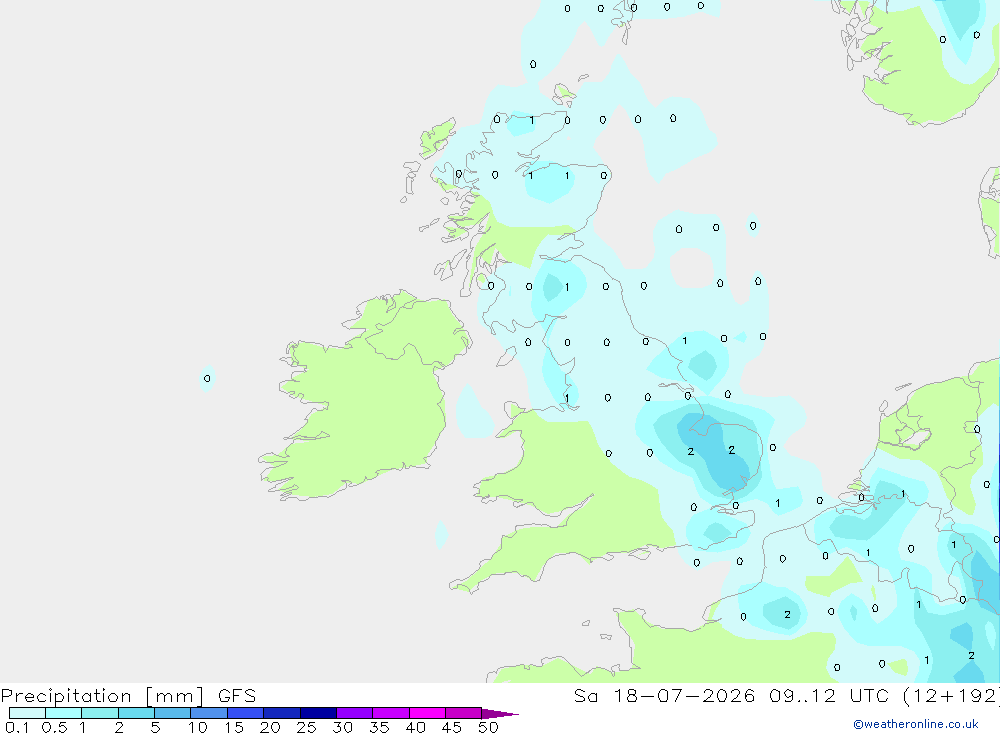Image resolution: width=1000 pixels, height=733 pixels.
Task: Click the 'Precipitation [mm] GFS' title text
Action: (128, 696)
